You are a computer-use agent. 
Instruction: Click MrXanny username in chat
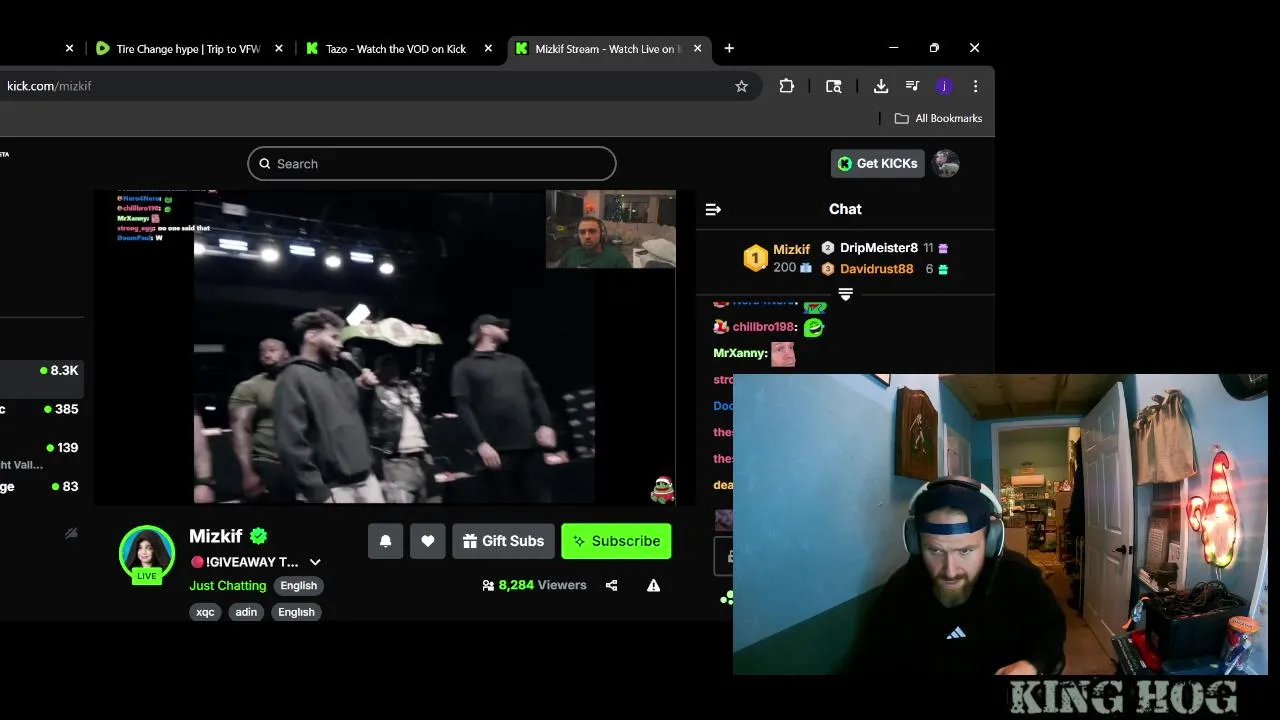point(739,353)
